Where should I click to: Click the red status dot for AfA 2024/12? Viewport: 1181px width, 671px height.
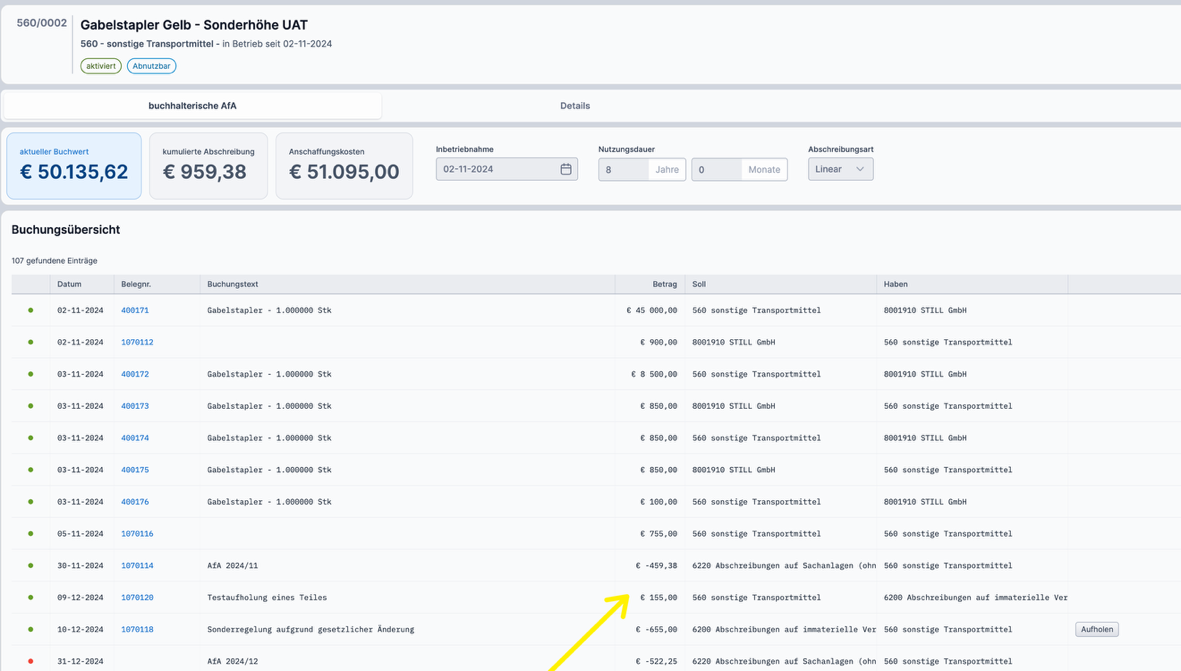point(31,661)
